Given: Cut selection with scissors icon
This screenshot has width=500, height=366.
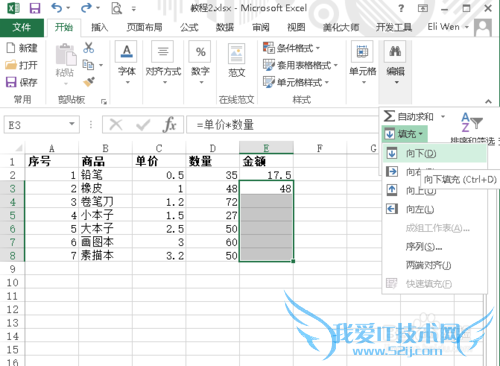Looking at the screenshot, I should tap(89, 47).
